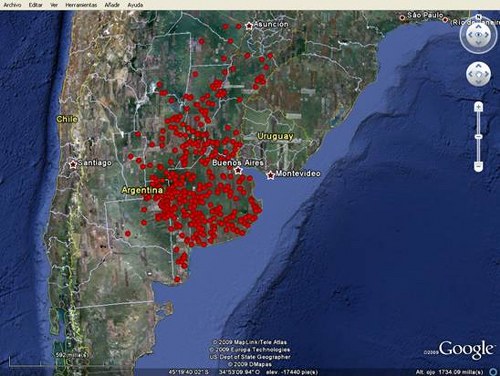The image size is (500, 376).
Task: Open the Herramientas menu
Action: tap(81, 5)
